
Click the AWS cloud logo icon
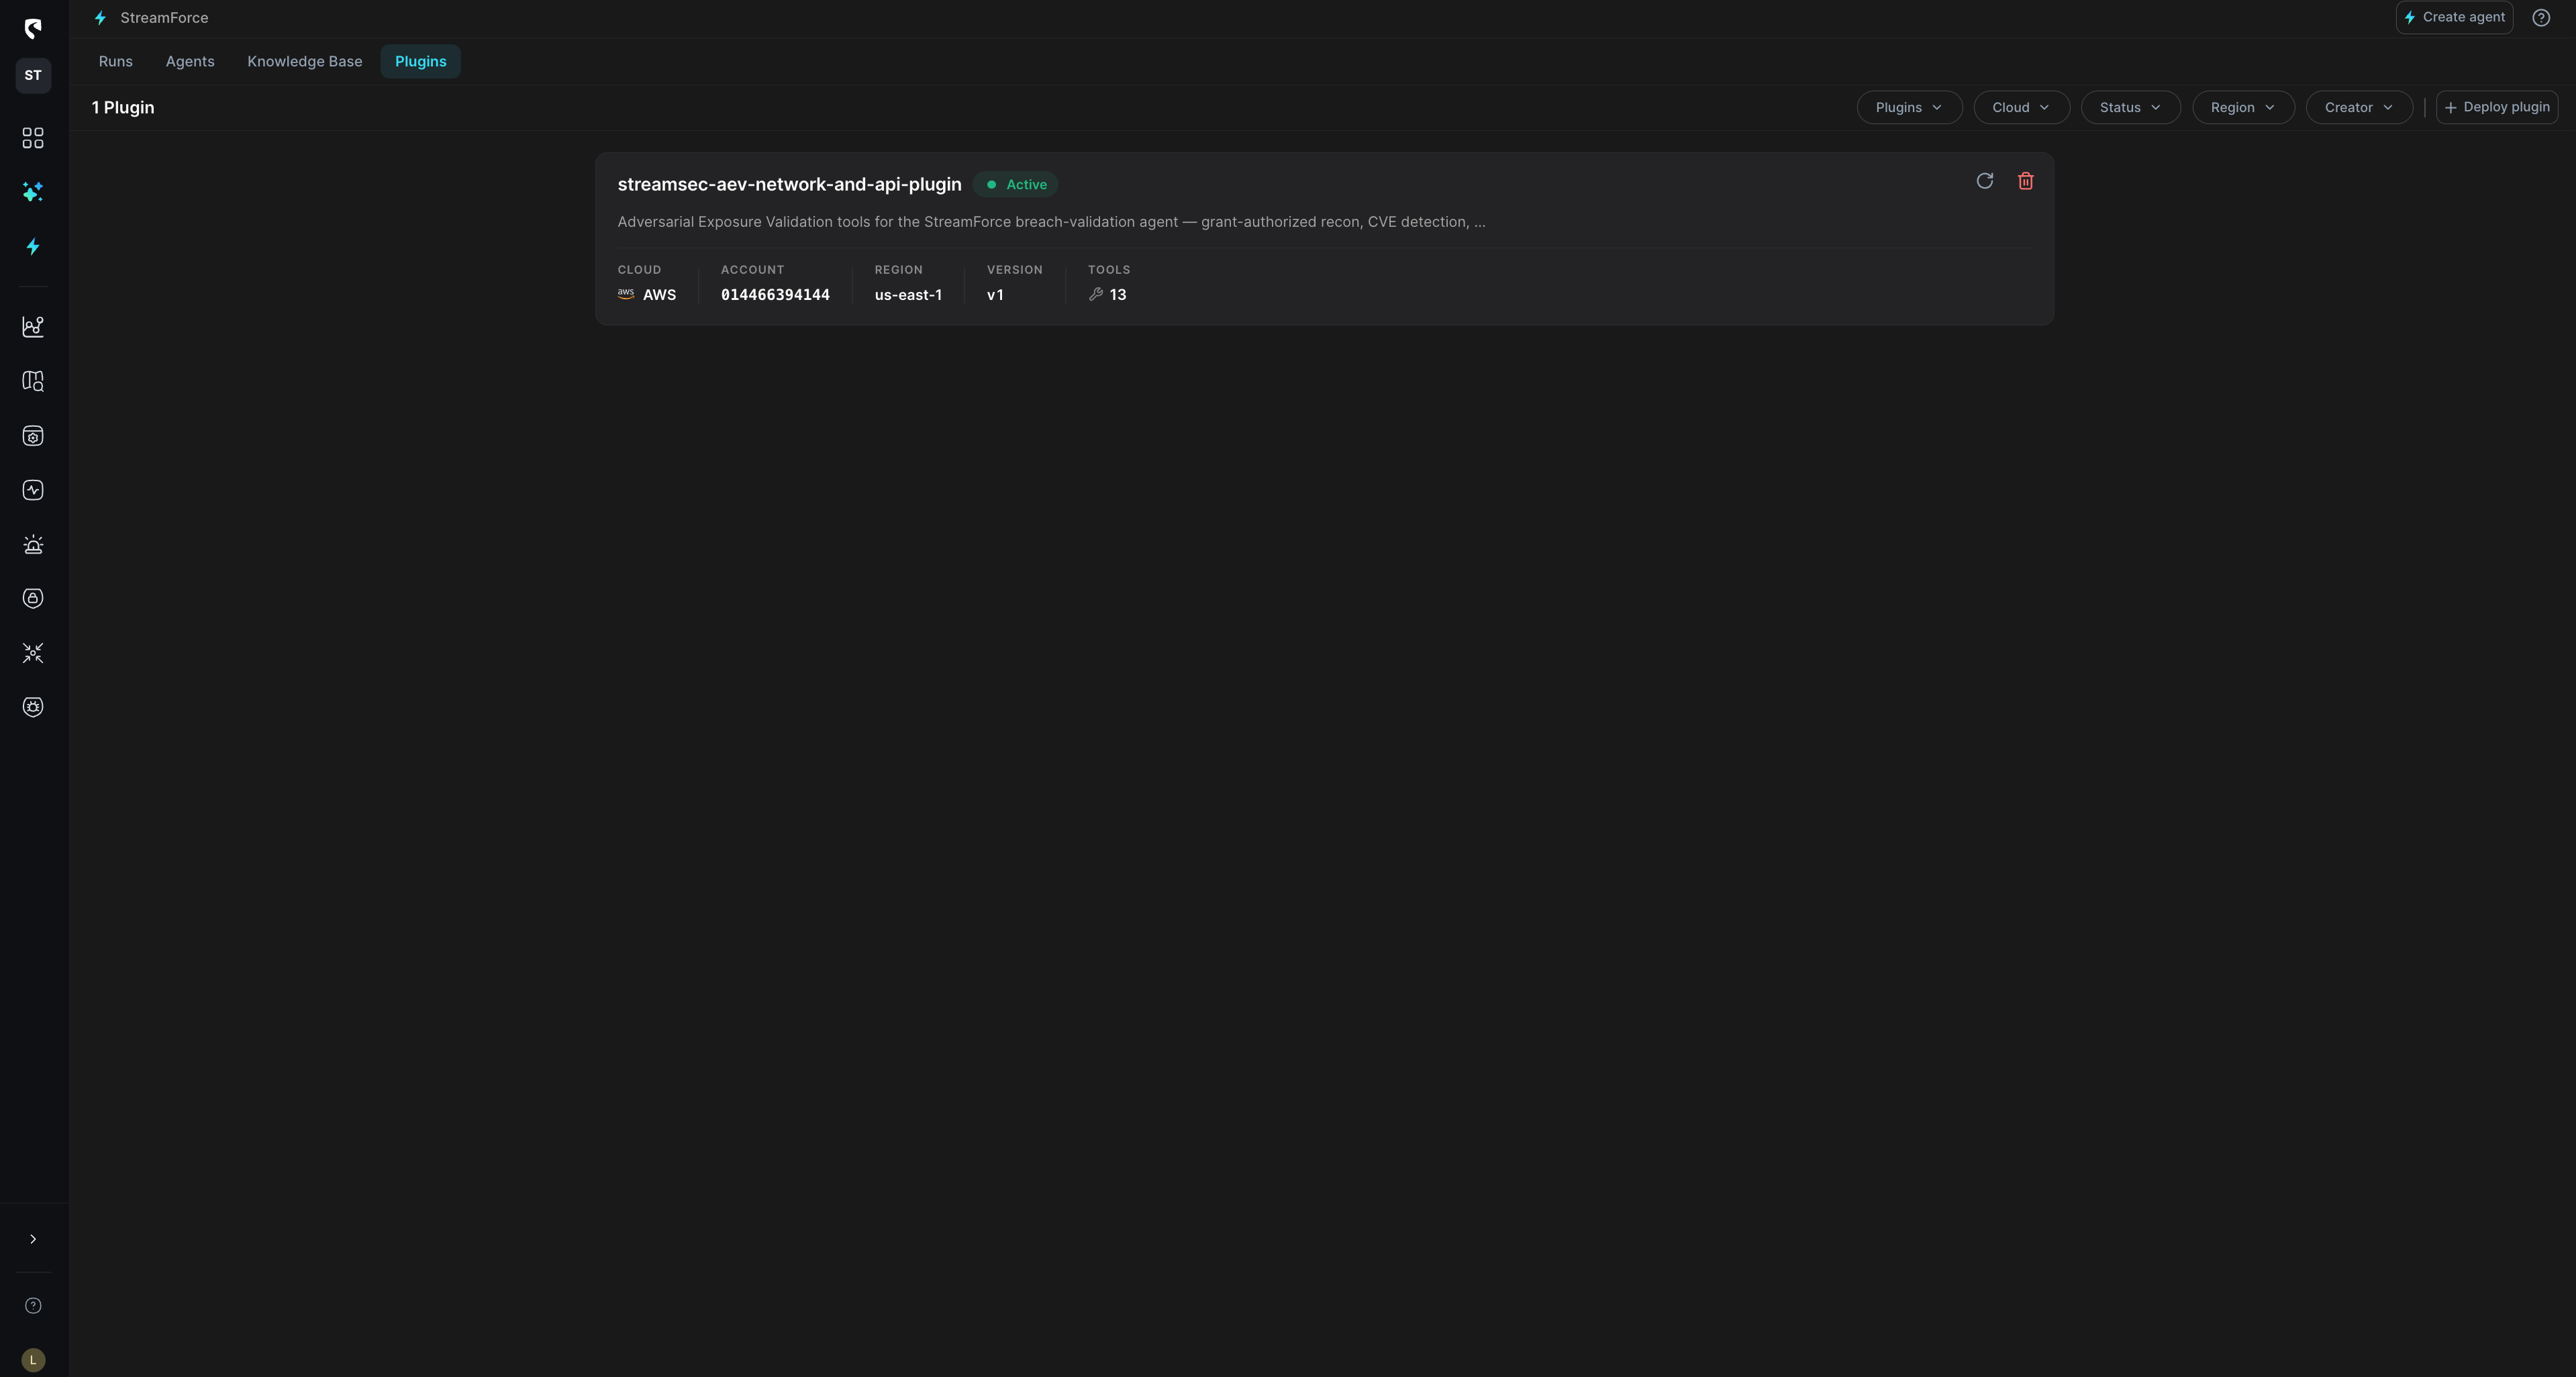click(626, 294)
